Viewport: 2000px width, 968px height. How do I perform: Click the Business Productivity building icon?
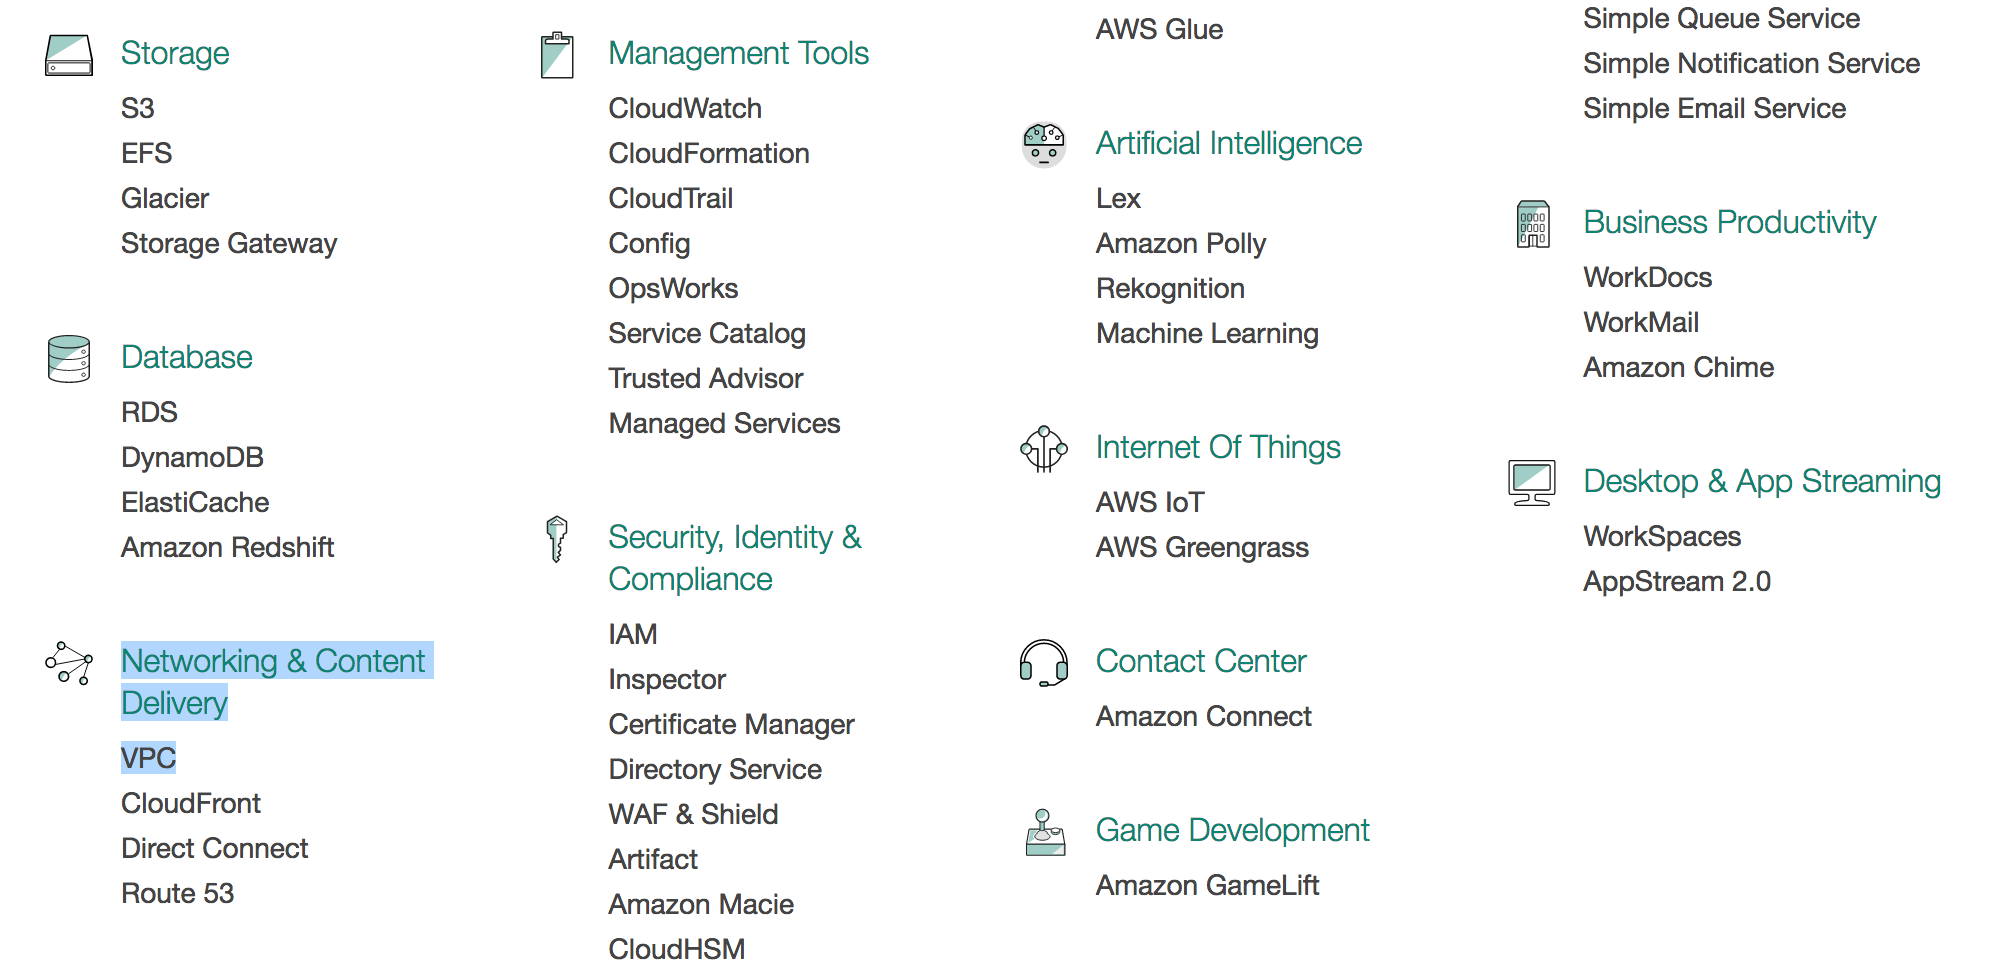click(1533, 224)
